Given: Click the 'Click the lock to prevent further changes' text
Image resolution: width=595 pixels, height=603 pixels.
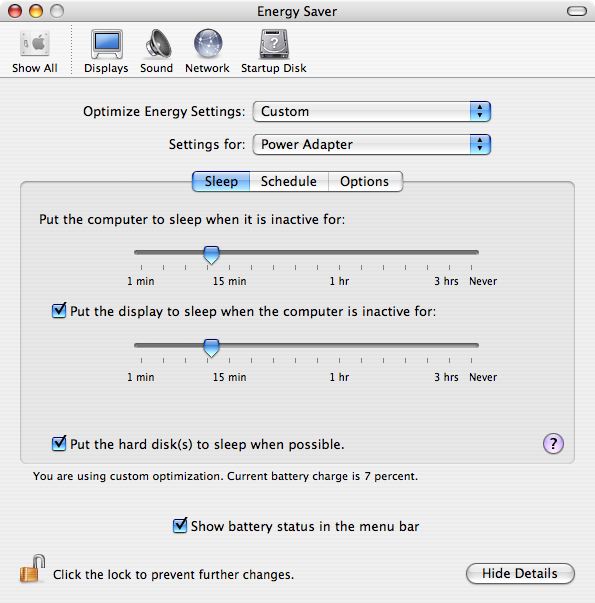Looking at the screenshot, I should 173,575.
